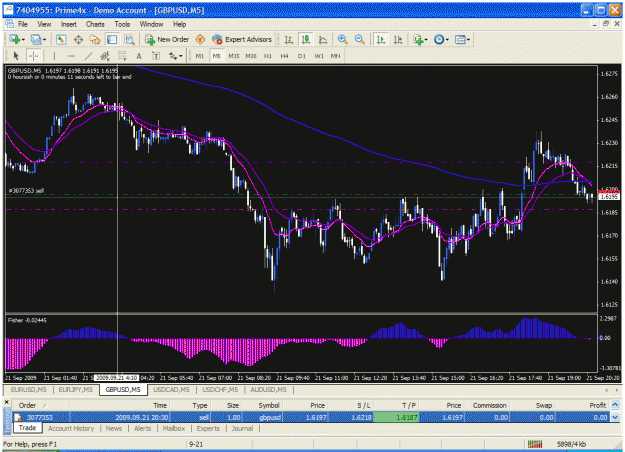Select the Crosshair cursor tool
The width and height of the screenshot is (625, 452).
33,56
